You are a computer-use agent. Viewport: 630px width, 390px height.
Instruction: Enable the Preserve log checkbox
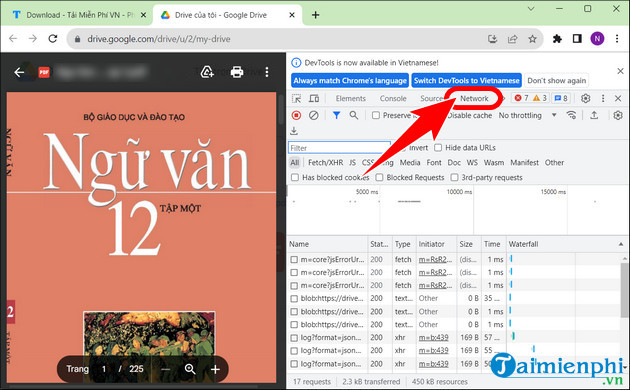pyautogui.click(x=376, y=116)
